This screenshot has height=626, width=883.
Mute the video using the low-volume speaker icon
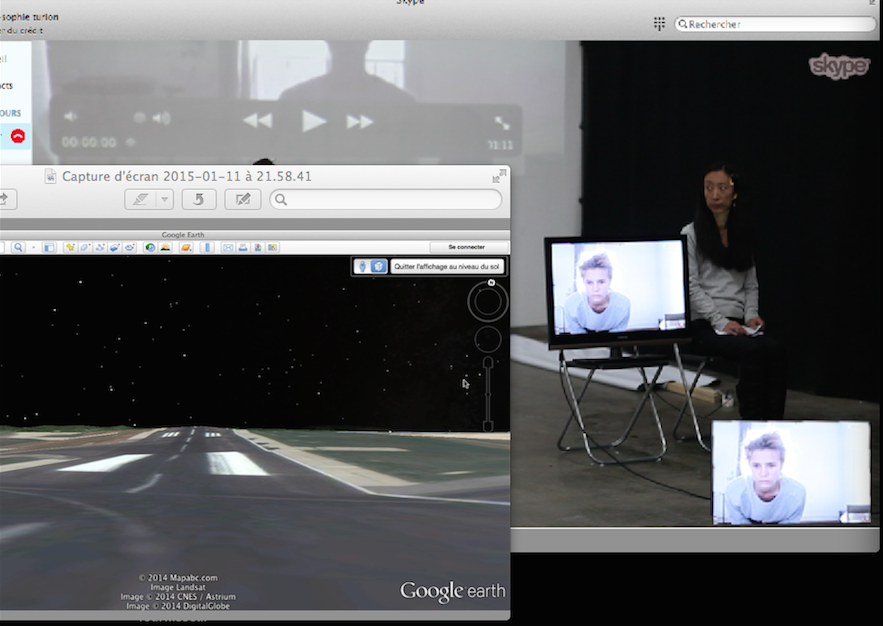pyautogui.click(x=70, y=117)
